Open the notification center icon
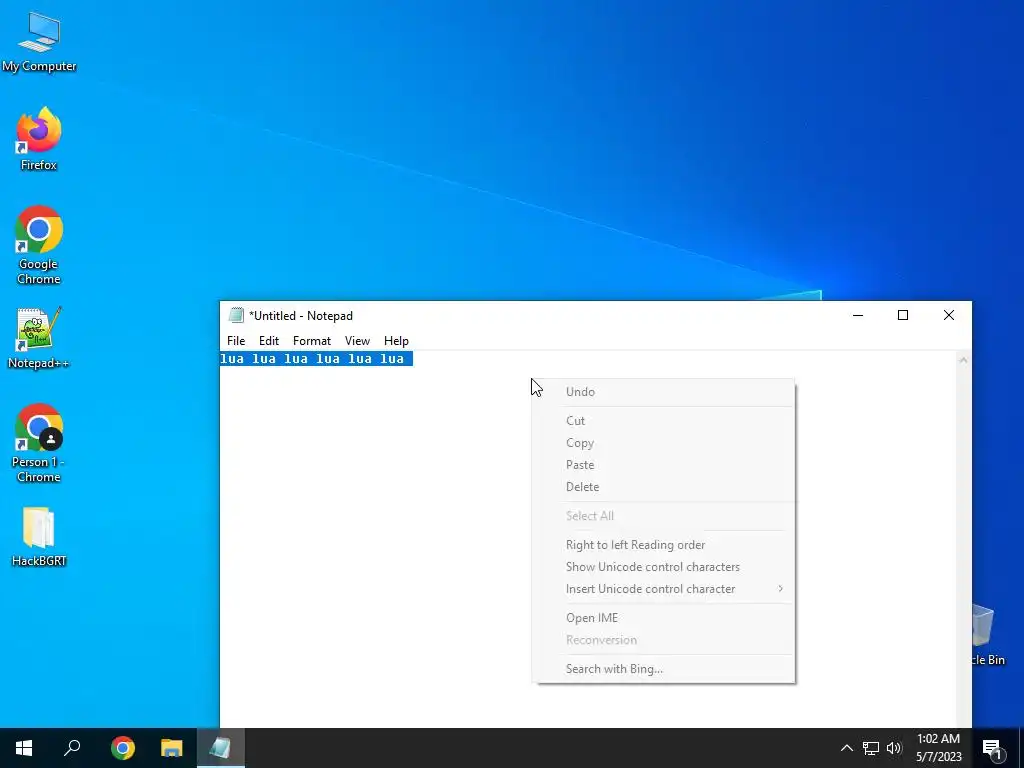 [992, 748]
